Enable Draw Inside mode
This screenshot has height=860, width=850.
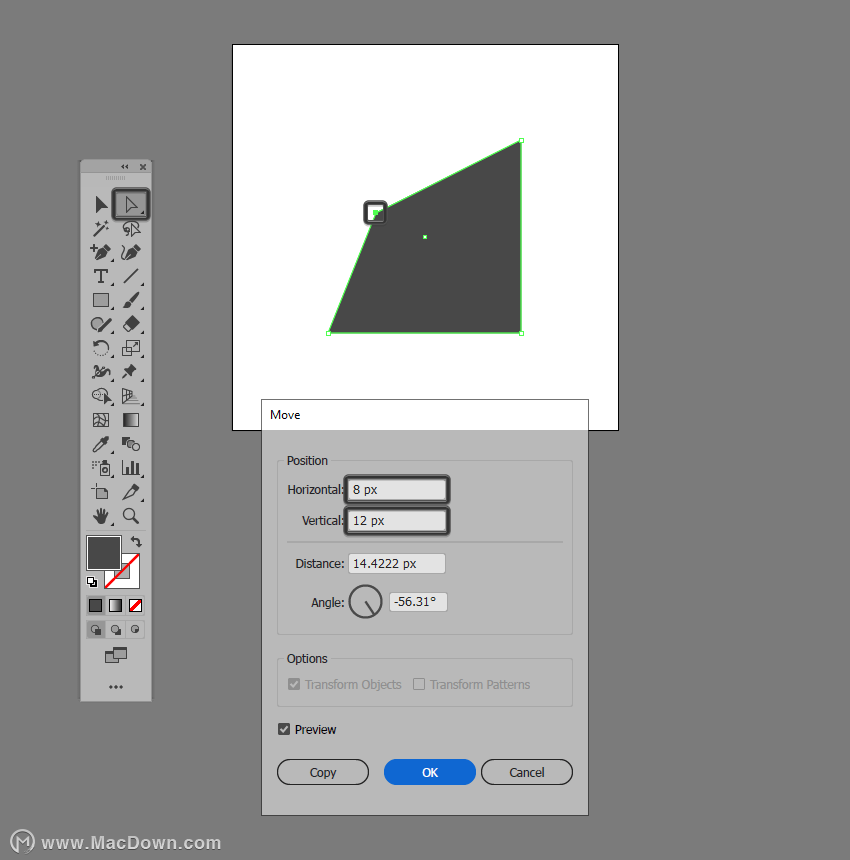135,629
